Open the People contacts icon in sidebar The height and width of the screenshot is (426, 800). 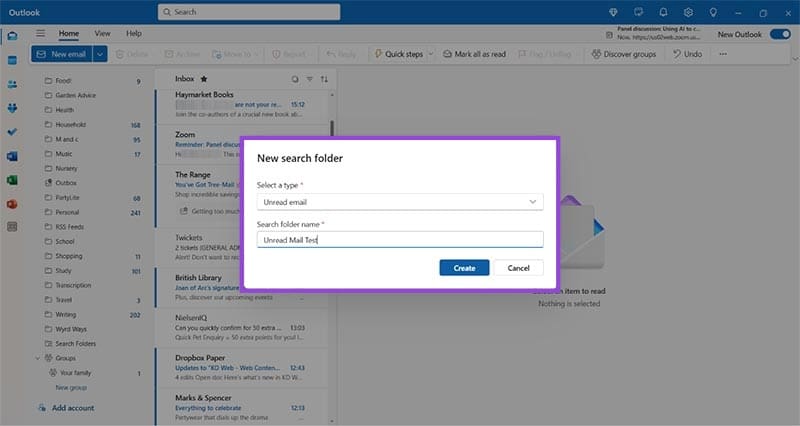click(12, 84)
